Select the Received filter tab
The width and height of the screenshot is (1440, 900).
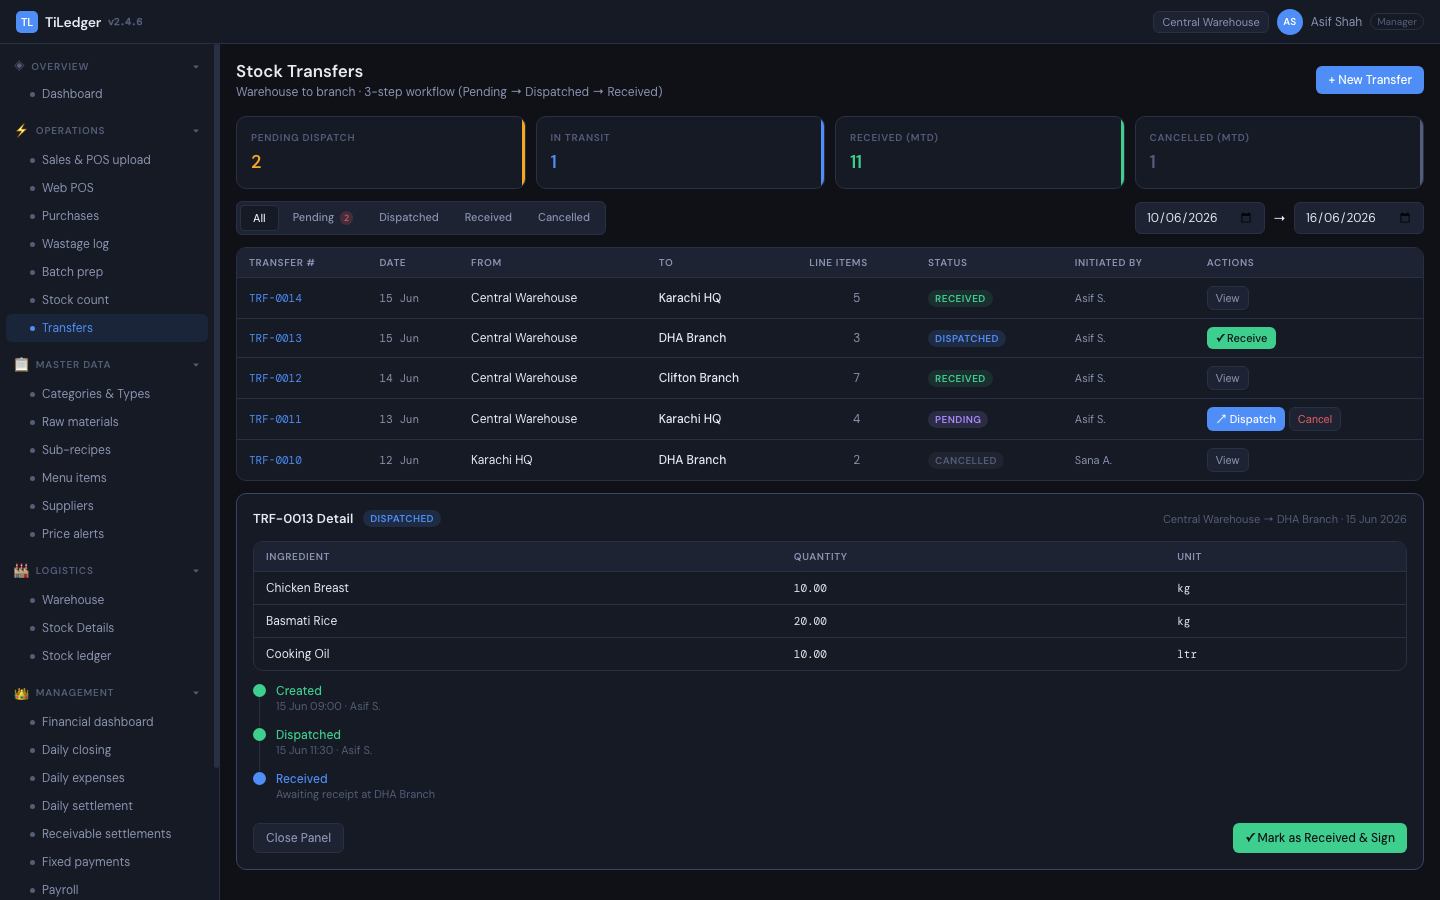tap(488, 218)
